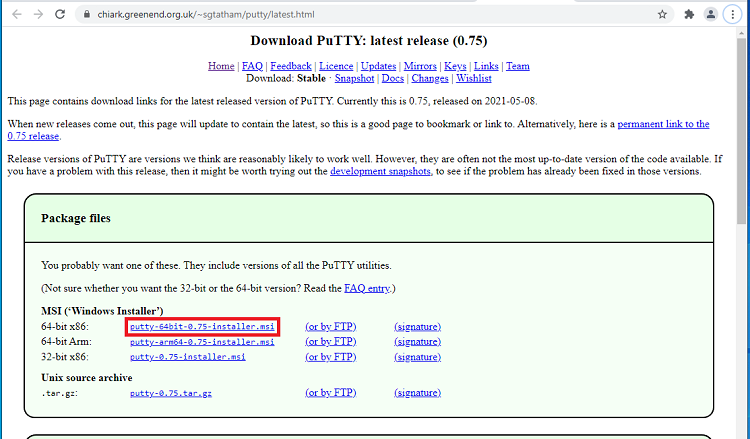Click the '.tar.gz:' row label

click(60, 394)
